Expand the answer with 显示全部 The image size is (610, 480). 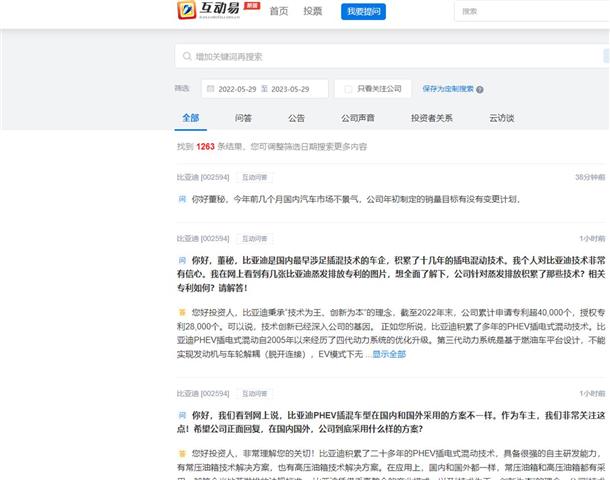point(389,354)
